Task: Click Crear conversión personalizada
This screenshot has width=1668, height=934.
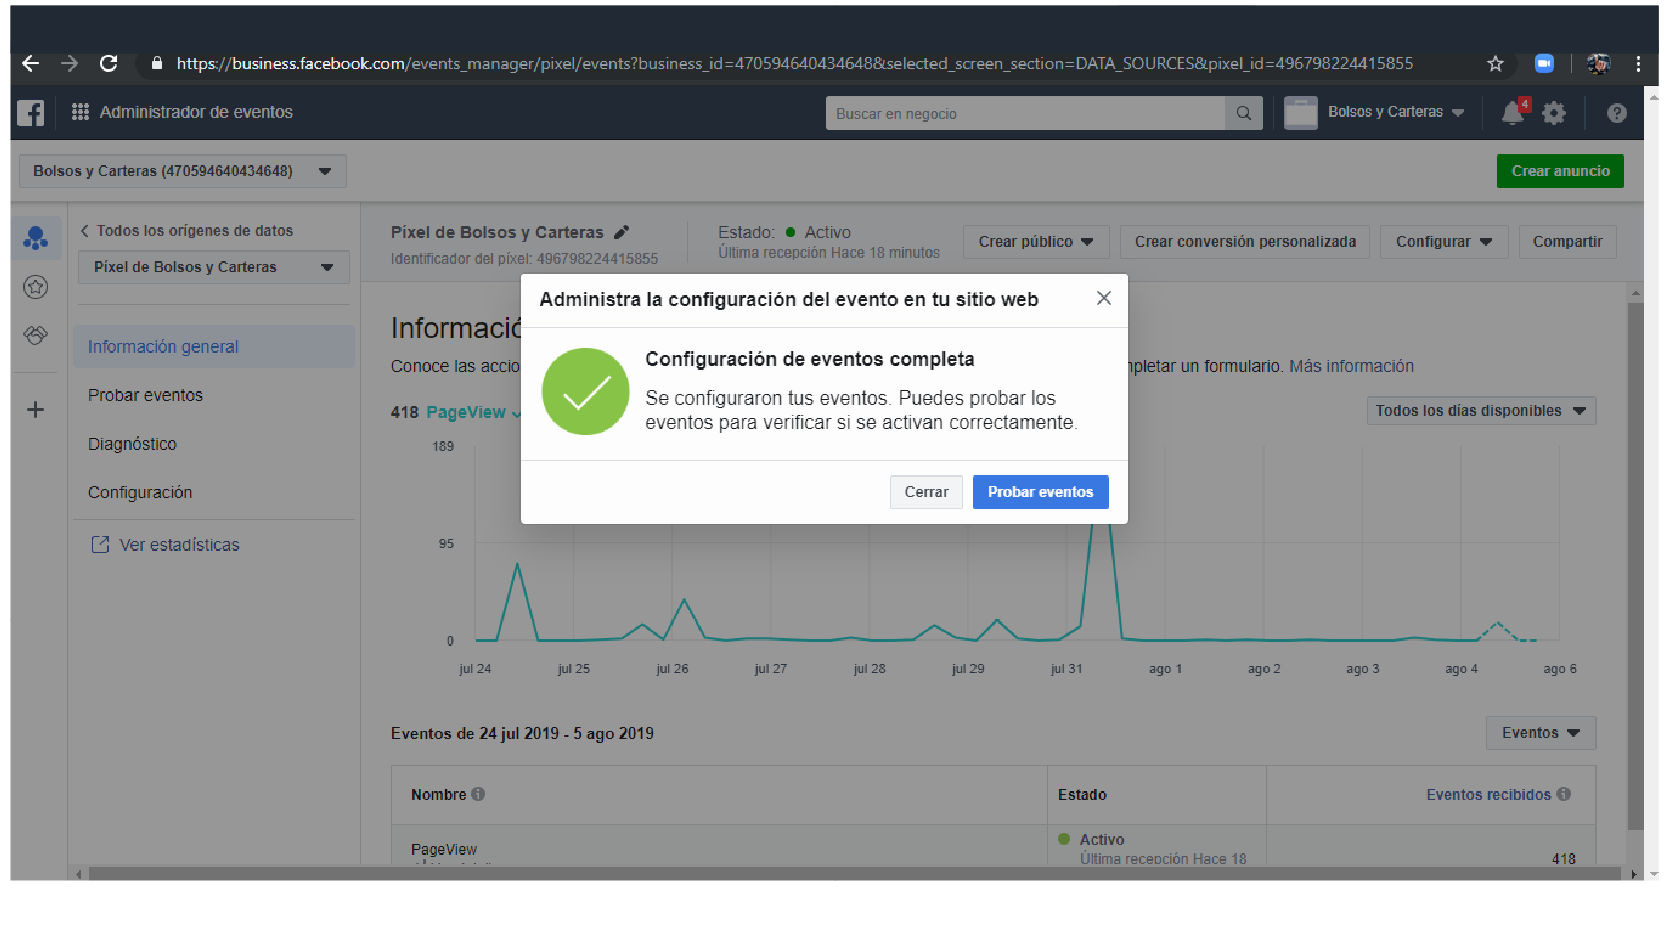Action: click(1245, 242)
